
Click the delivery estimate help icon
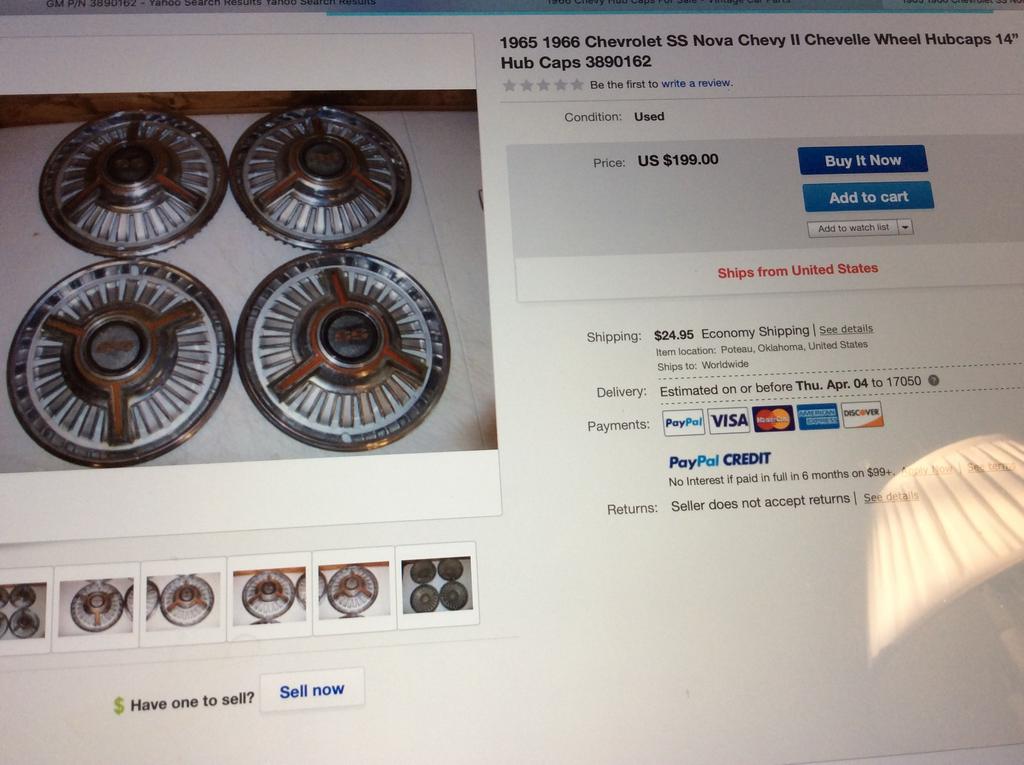pyautogui.click(x=934, y=380)
